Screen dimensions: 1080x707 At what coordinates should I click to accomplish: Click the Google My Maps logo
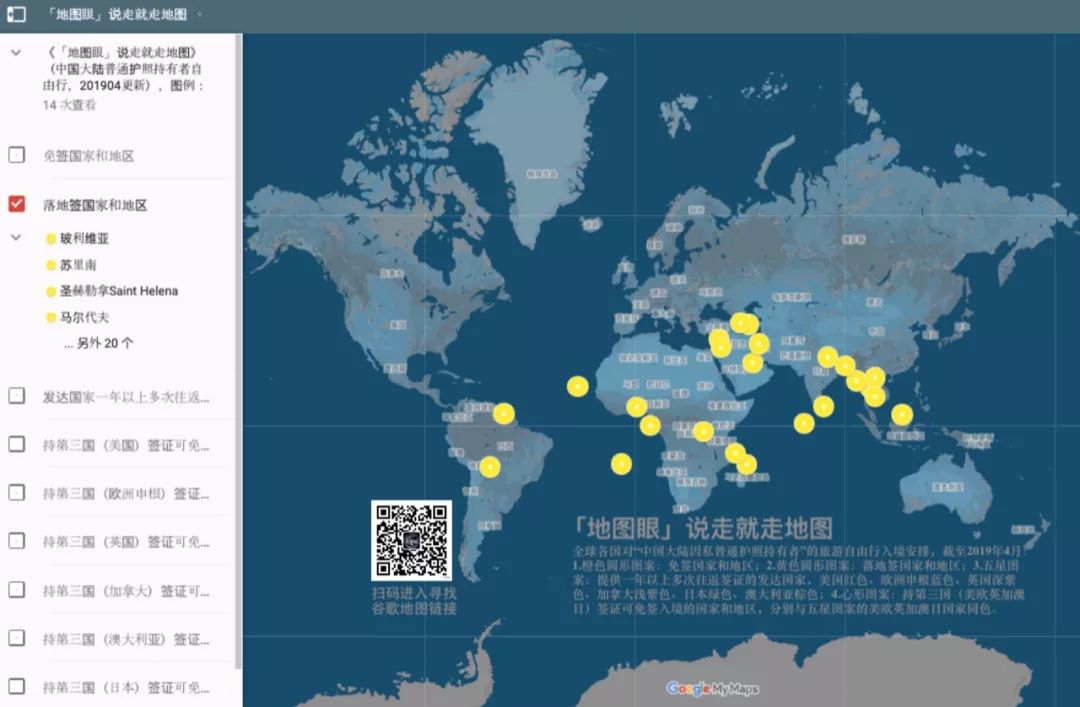(x=712, y=688)
